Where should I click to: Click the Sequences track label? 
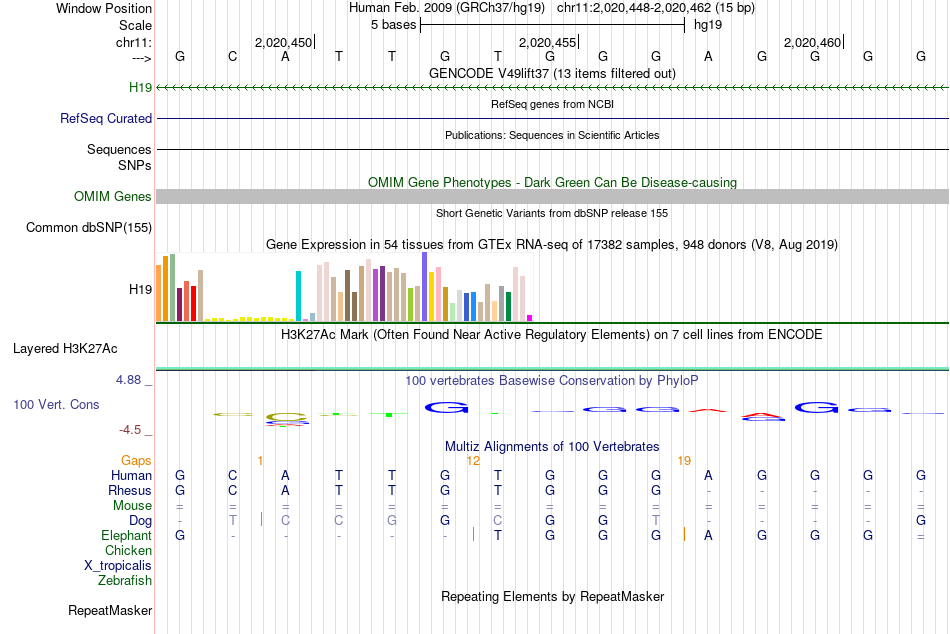coord(119,149)
